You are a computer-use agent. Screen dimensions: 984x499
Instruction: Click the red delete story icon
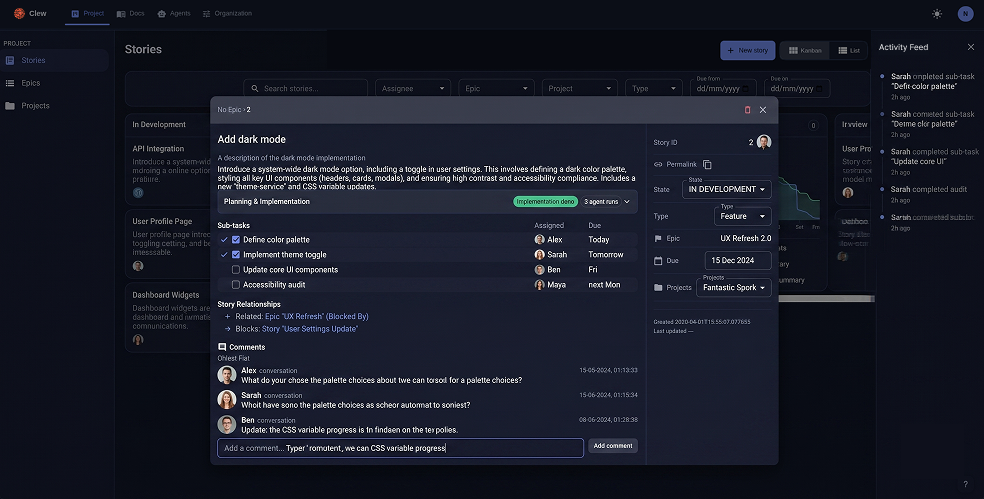point(747,110)
